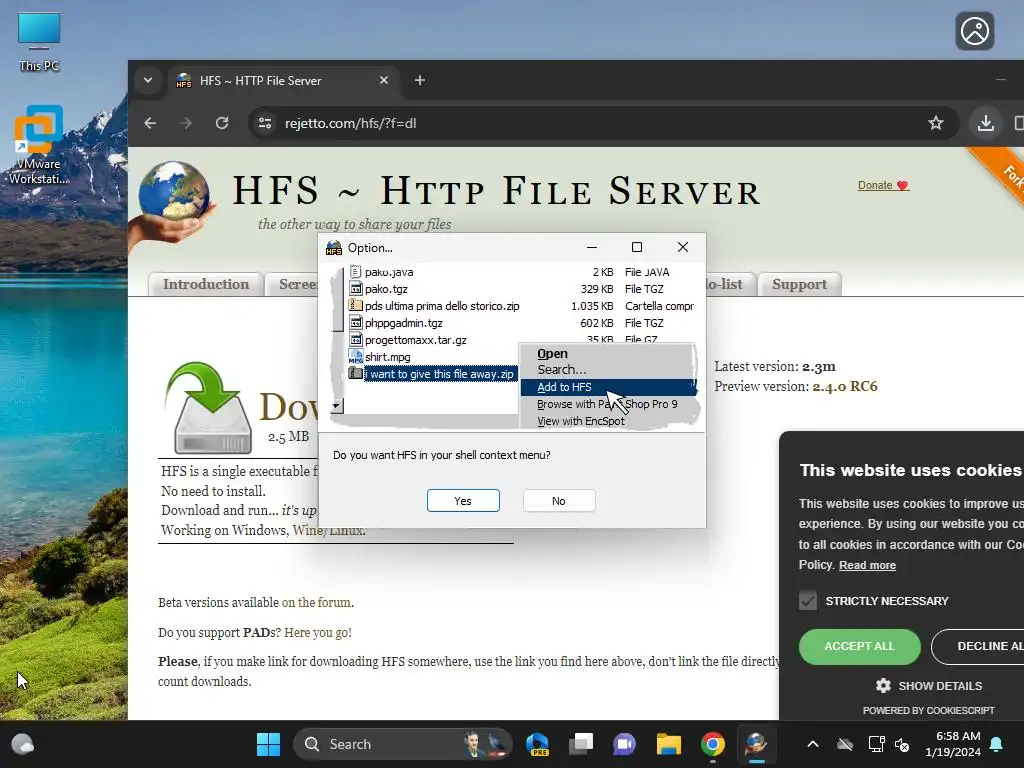The height and width of the screenshot is (768, 1024).
Task: Close the HFS ~ HTTP File Server tab
Action: pyautogui.click(x=384, y=80)
